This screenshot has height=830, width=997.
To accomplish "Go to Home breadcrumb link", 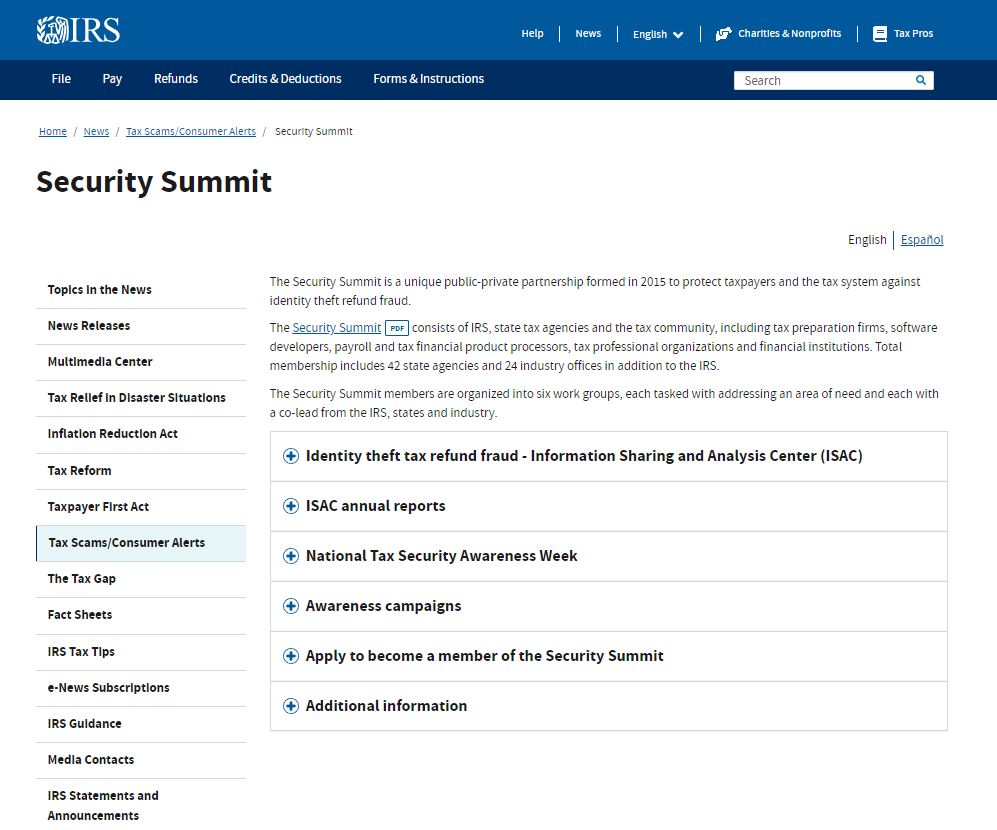I will 53,132.
